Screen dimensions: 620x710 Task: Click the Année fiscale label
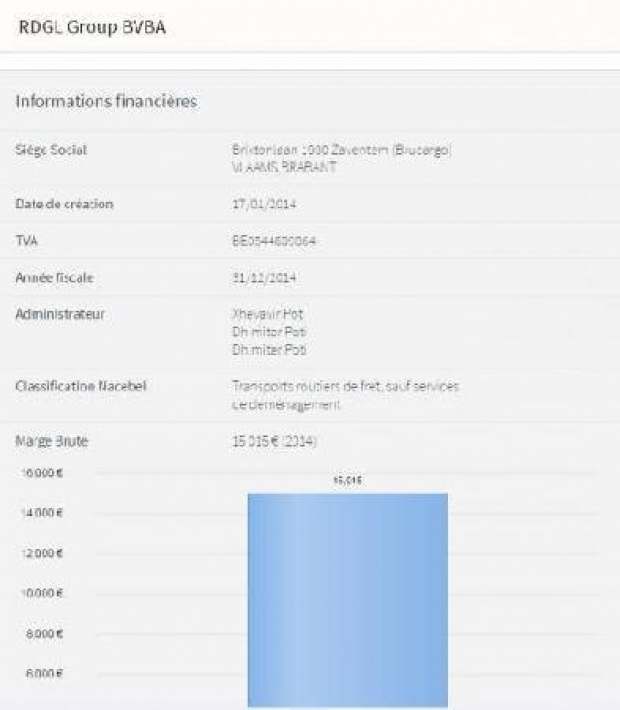pos(54,277)
